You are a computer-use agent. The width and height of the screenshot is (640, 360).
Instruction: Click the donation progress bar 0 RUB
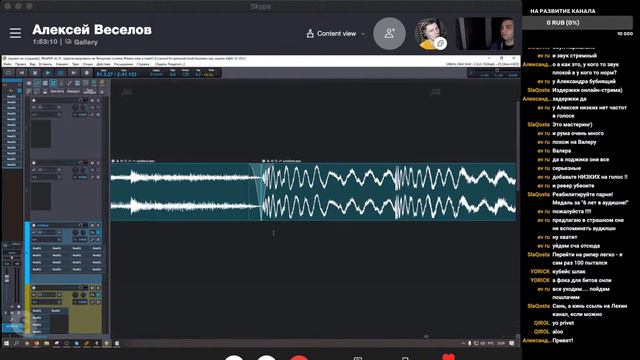577,23
